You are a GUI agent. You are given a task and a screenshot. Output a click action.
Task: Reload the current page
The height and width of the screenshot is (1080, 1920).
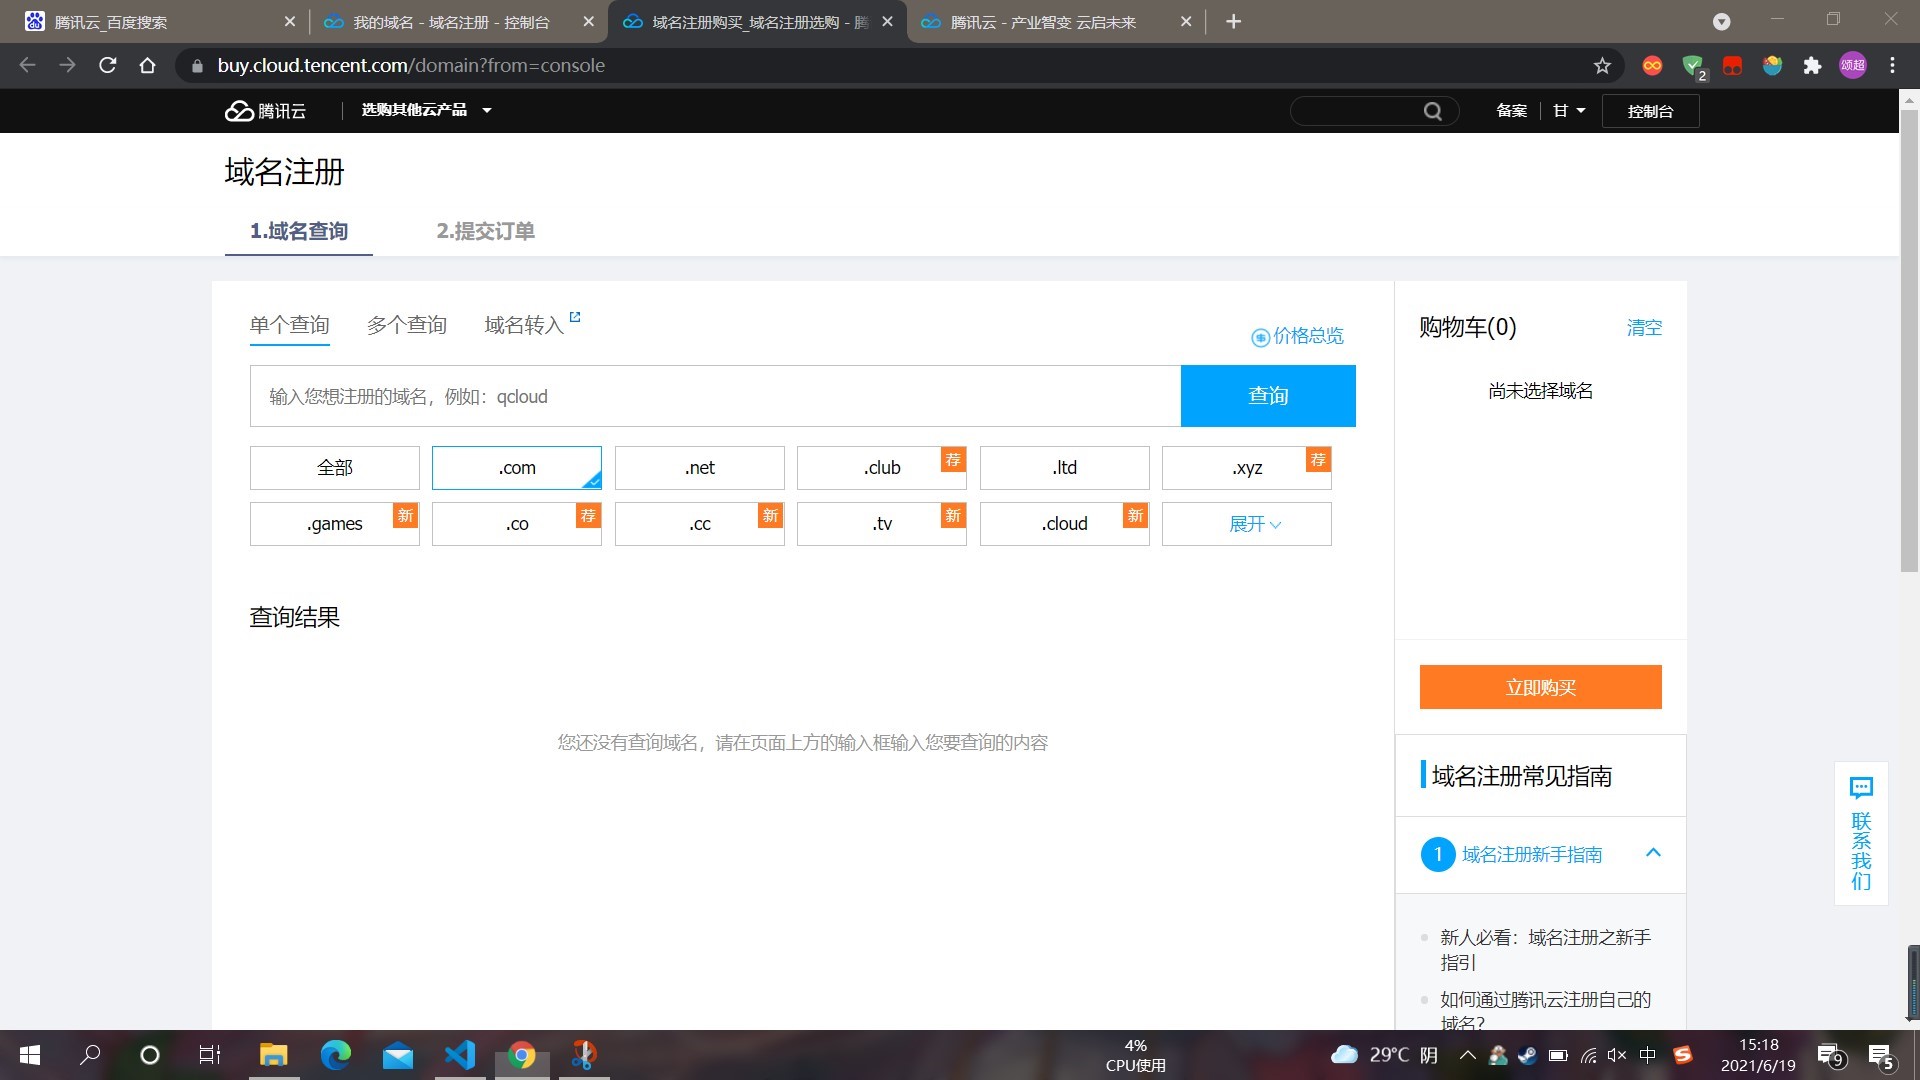point(108,66)
